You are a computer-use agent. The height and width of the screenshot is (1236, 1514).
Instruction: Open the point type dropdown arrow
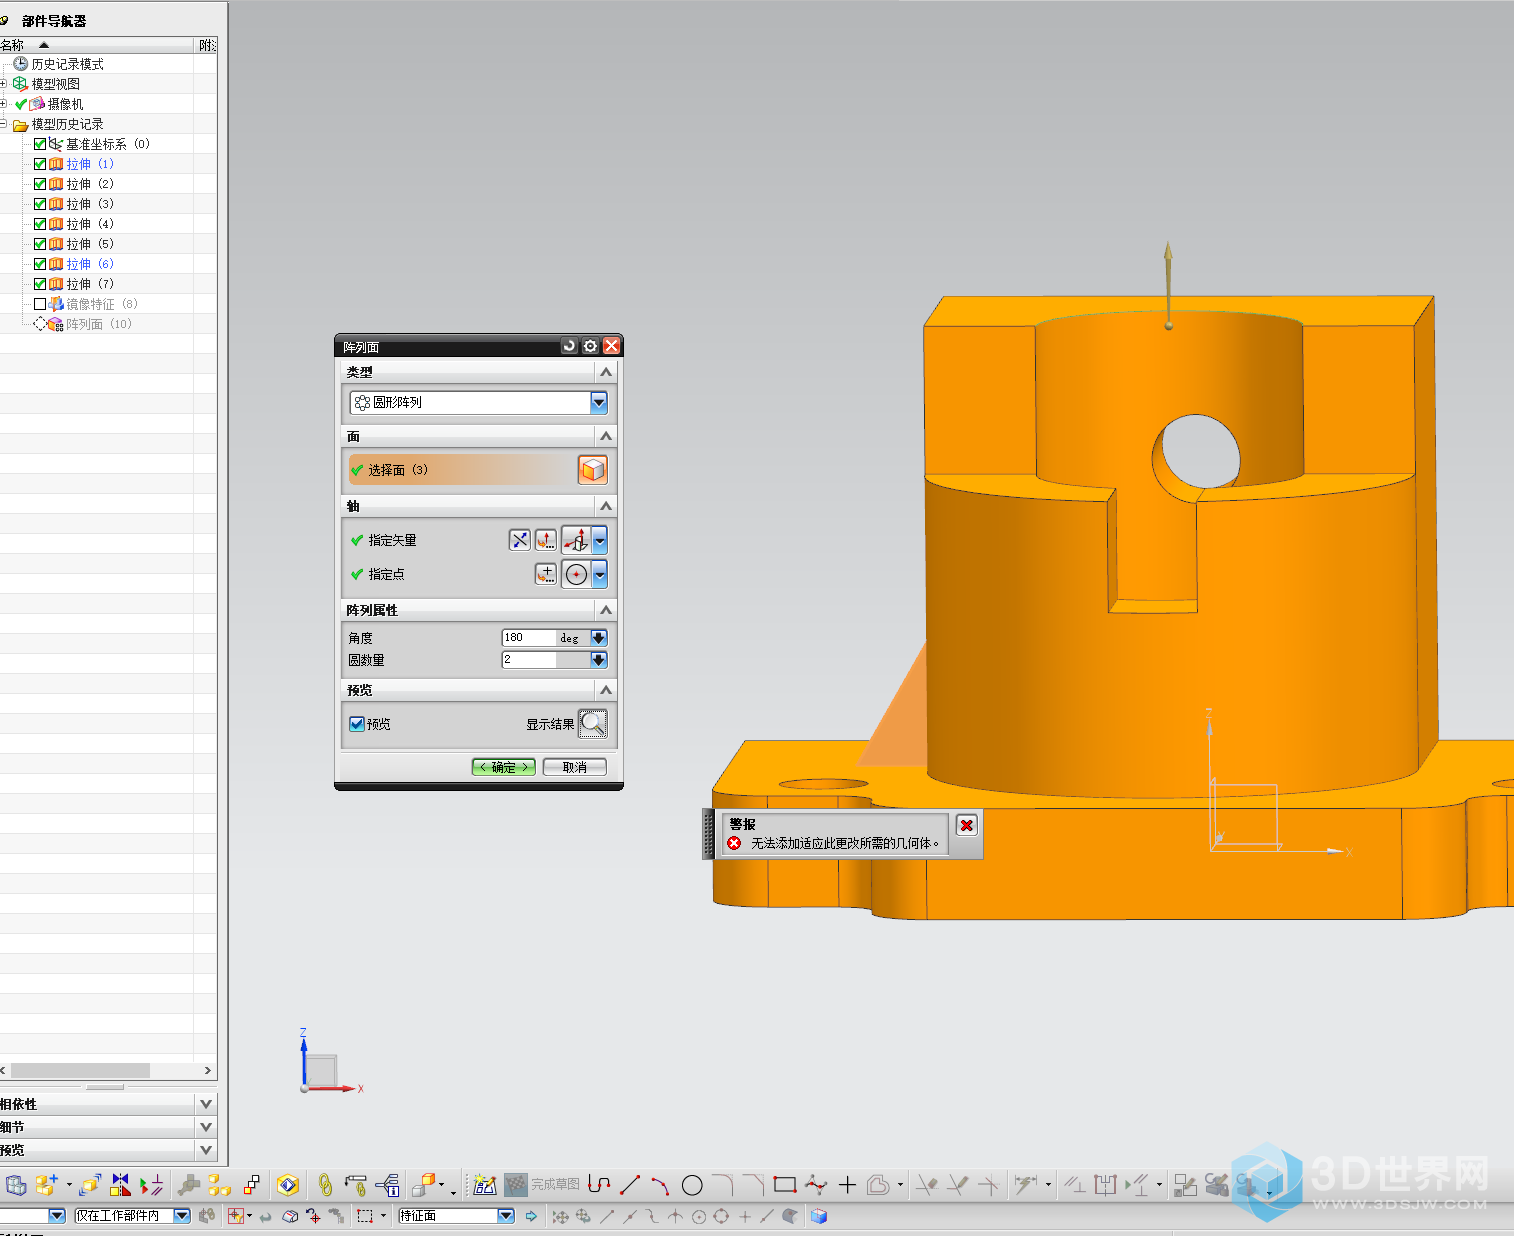tap(600, 574)
